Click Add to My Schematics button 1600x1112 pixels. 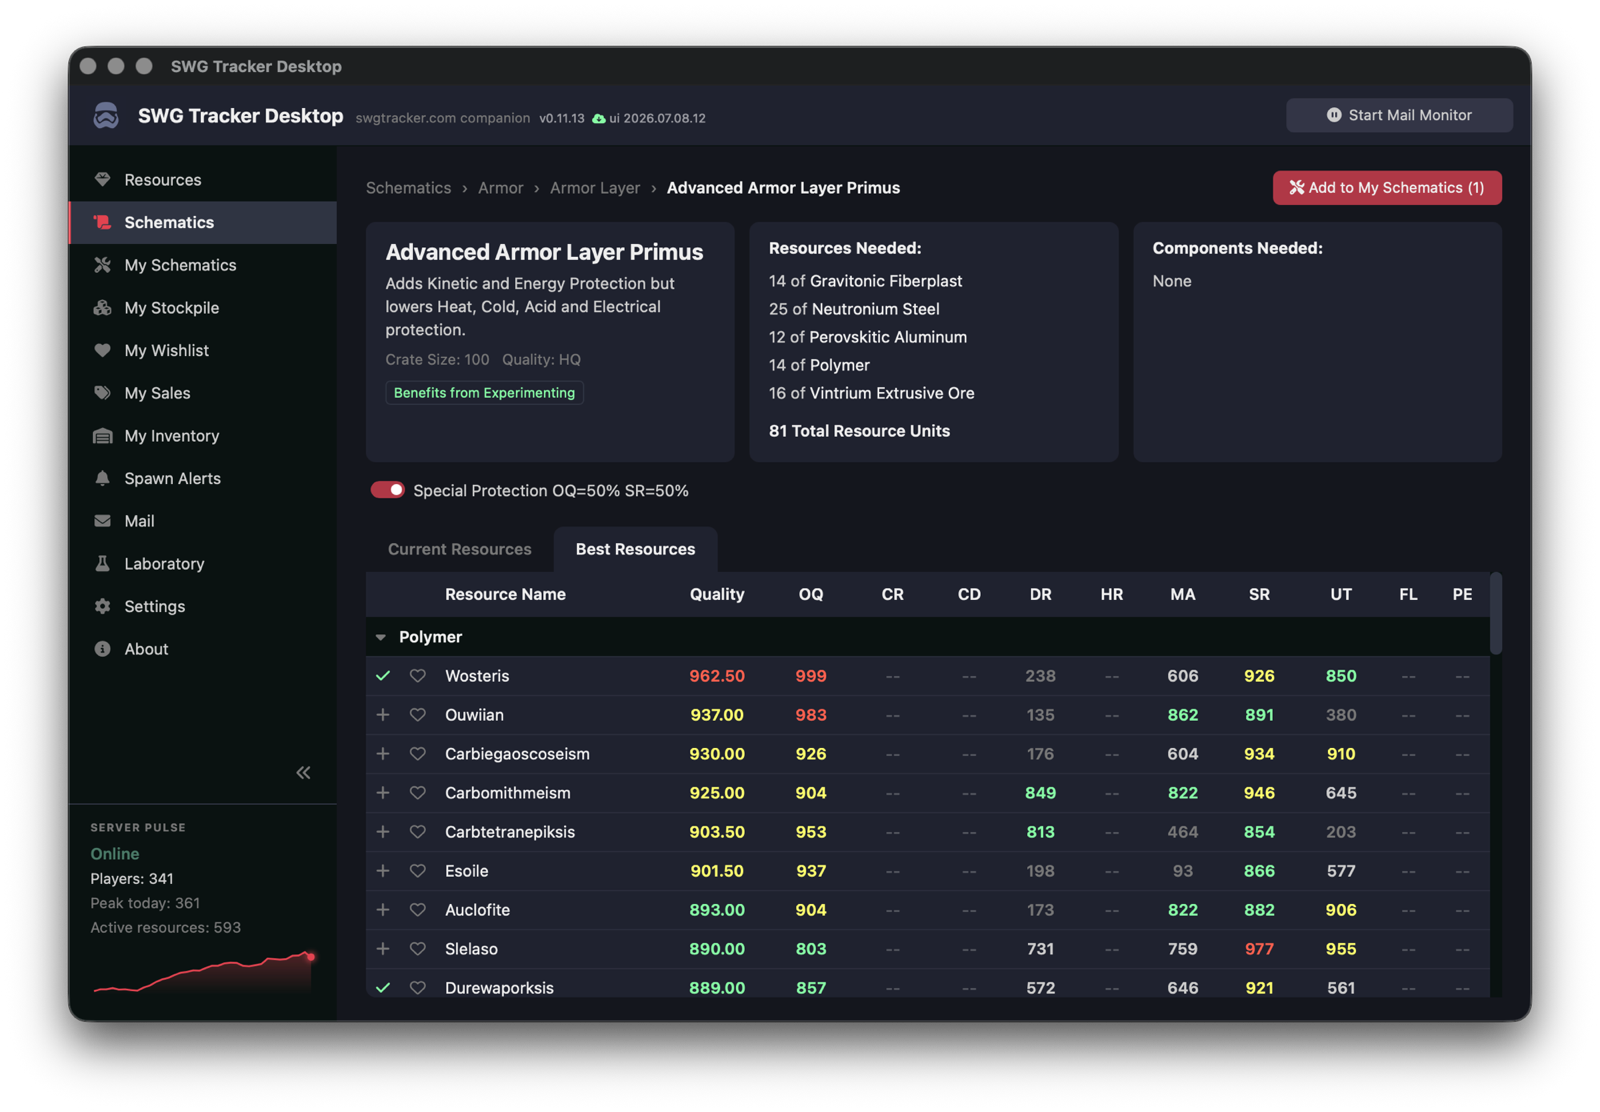tap(1387, 188)
